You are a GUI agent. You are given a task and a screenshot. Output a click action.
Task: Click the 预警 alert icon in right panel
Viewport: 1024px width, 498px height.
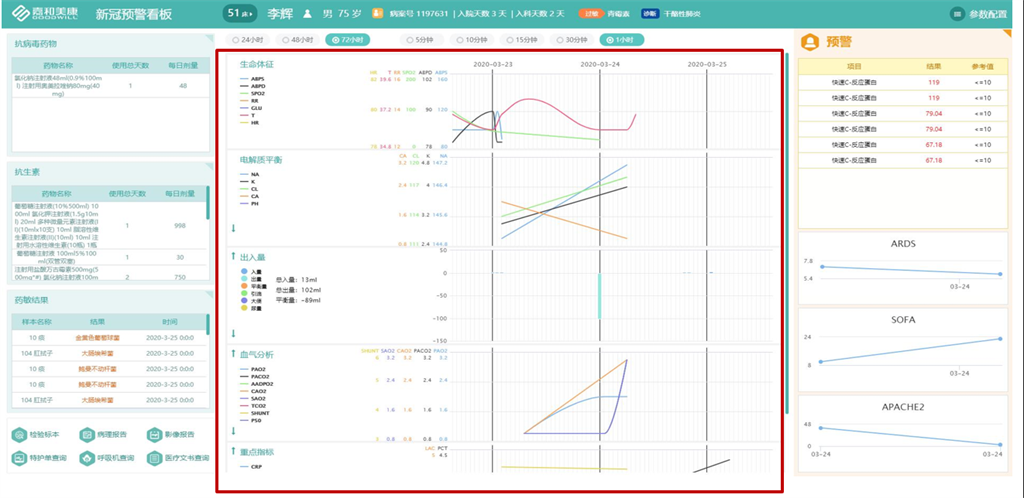(x=808, y=42)
